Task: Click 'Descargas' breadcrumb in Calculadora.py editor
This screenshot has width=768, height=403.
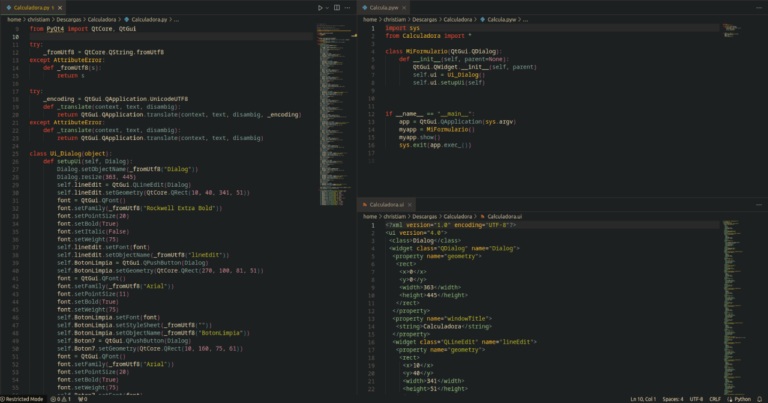Action: coord(69,20)
